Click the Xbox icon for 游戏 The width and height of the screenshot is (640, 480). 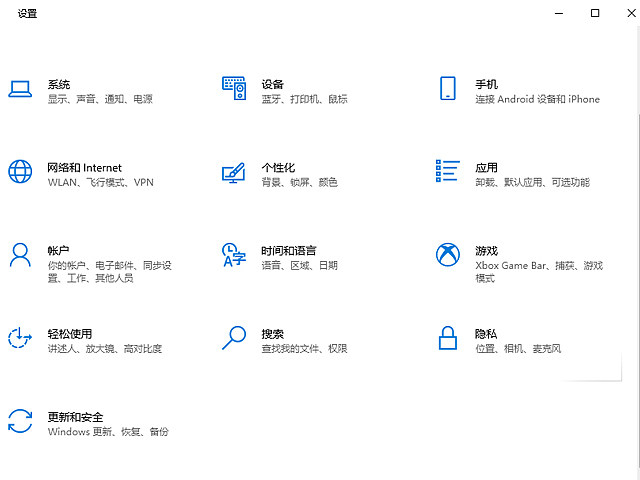click(x=448, y=255)
